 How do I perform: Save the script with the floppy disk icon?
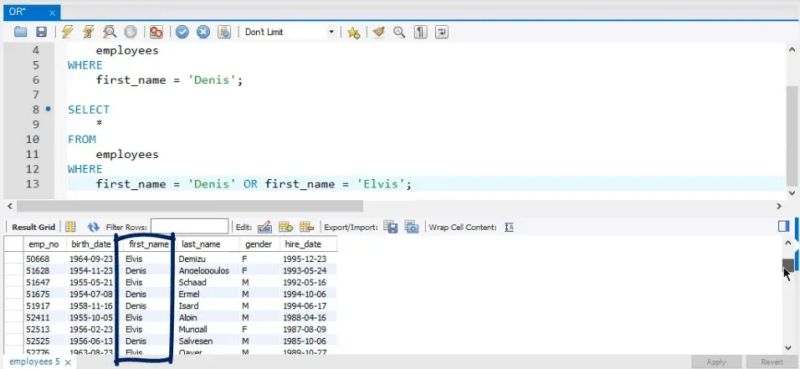[41, 32]
